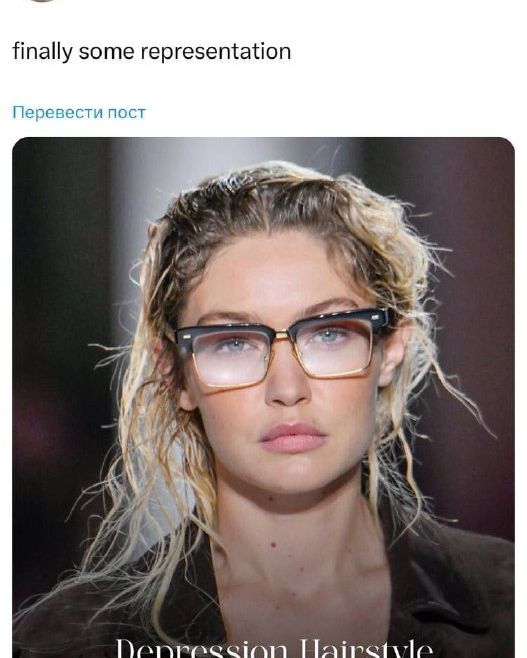Click the glasses in the photo

tap(282, 346)
